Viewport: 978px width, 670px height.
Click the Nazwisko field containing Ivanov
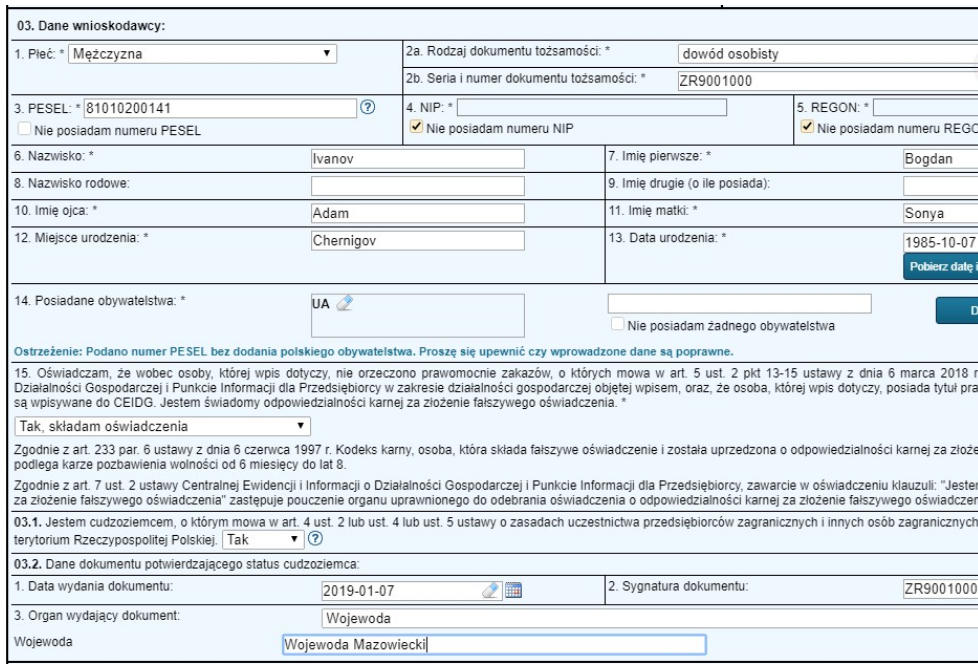[x=417, y=185]
